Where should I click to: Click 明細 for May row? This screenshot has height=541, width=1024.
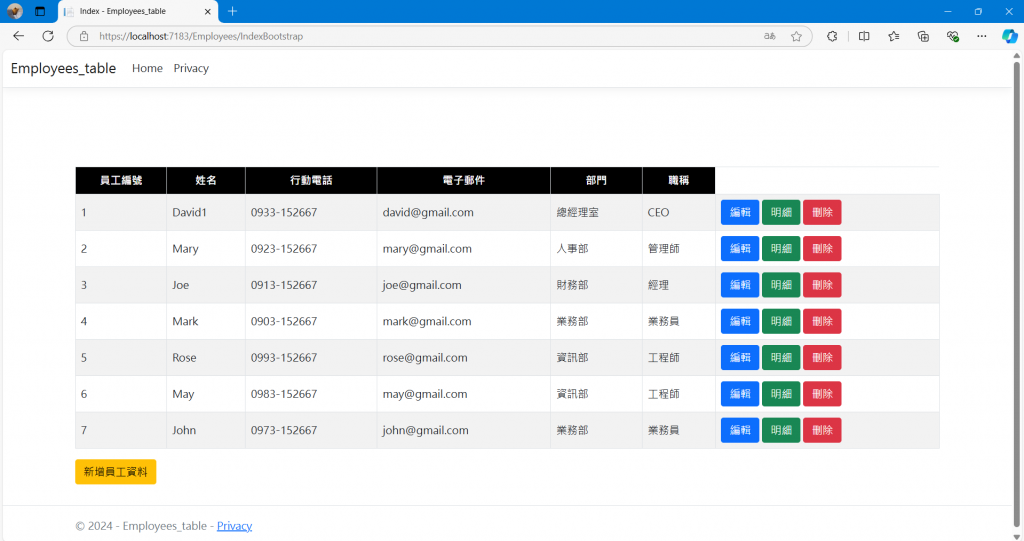click(x=781, y=394)
